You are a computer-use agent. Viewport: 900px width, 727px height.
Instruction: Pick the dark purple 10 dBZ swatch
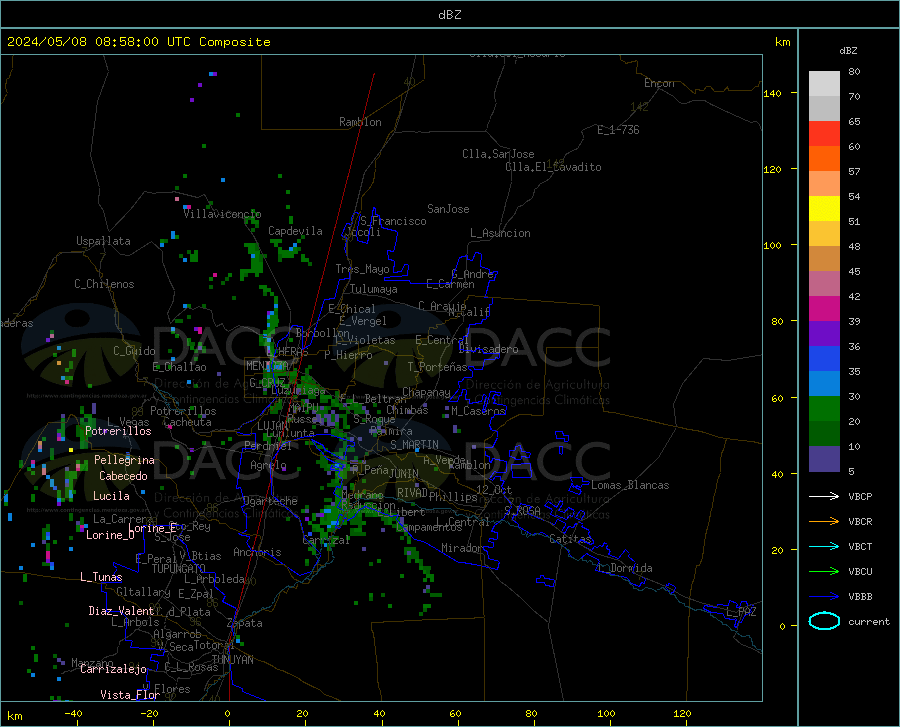point(824,459)
